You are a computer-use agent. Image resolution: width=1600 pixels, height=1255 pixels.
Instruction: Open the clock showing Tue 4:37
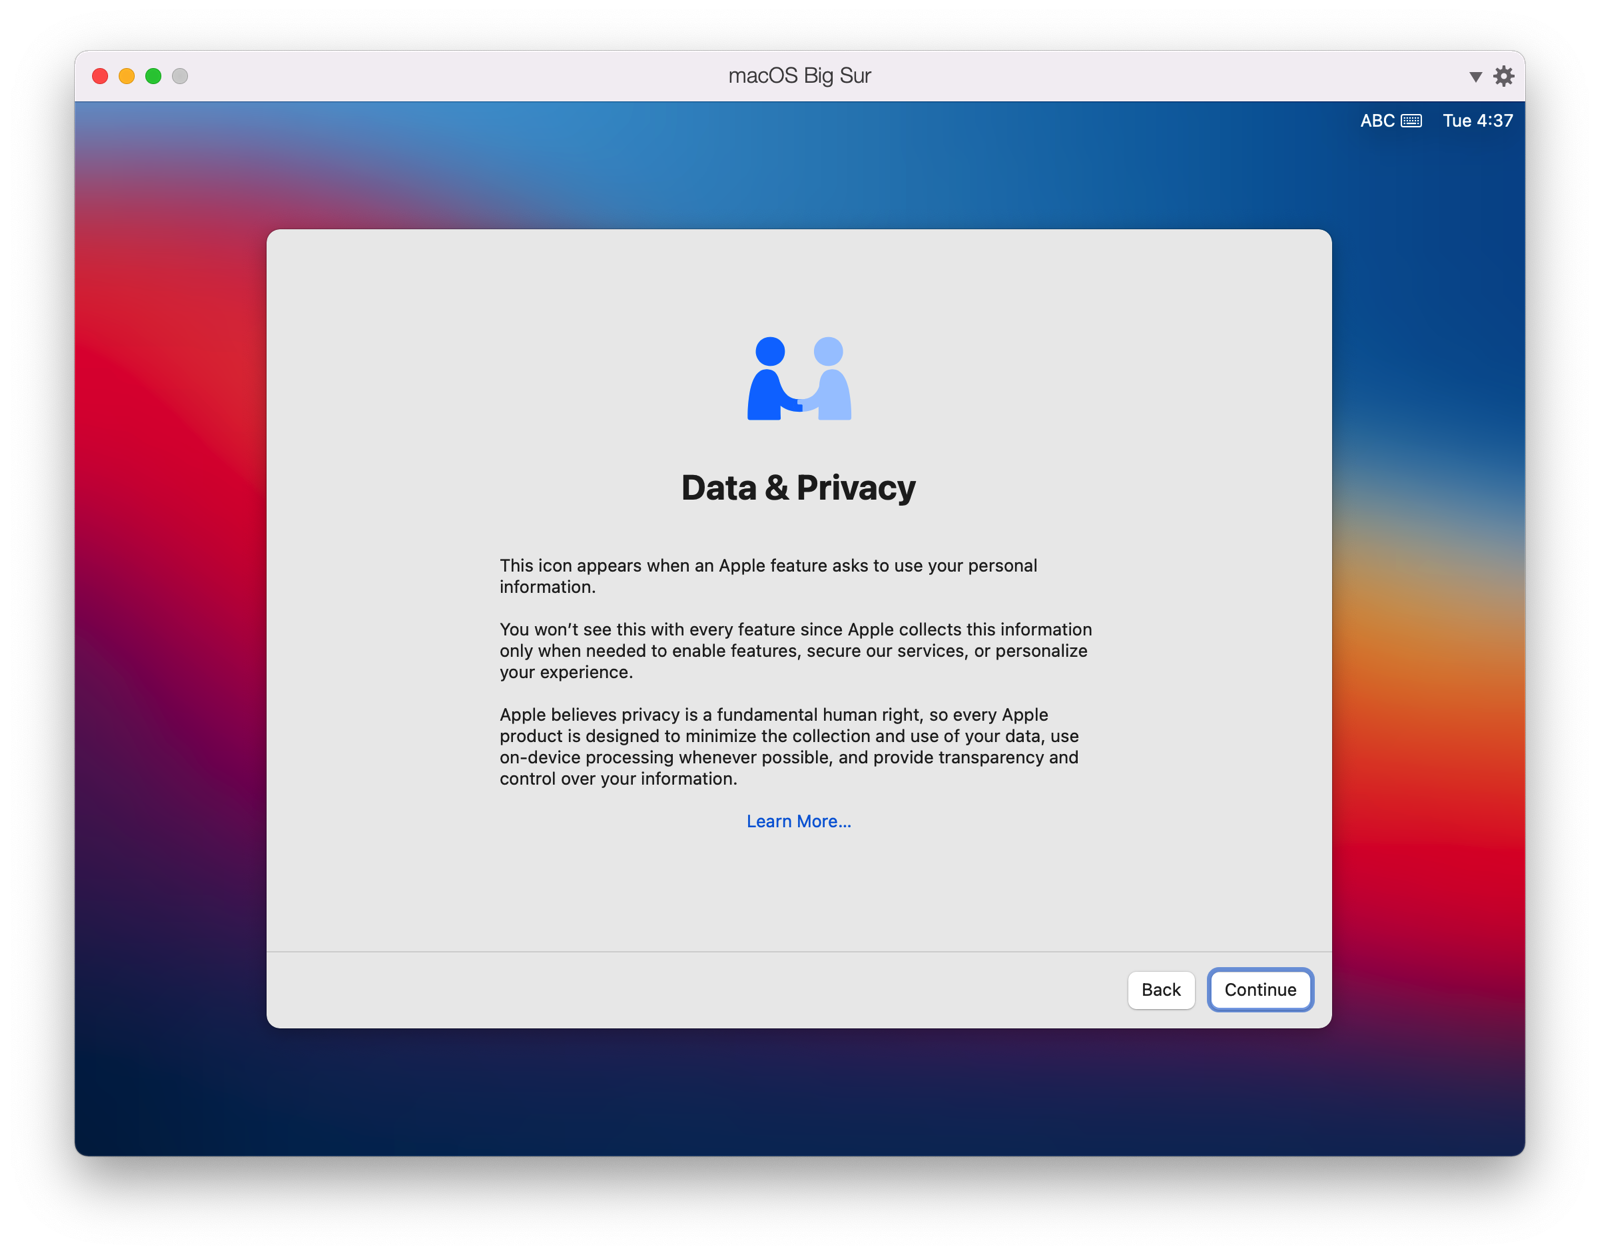(x=1477, y=120)
